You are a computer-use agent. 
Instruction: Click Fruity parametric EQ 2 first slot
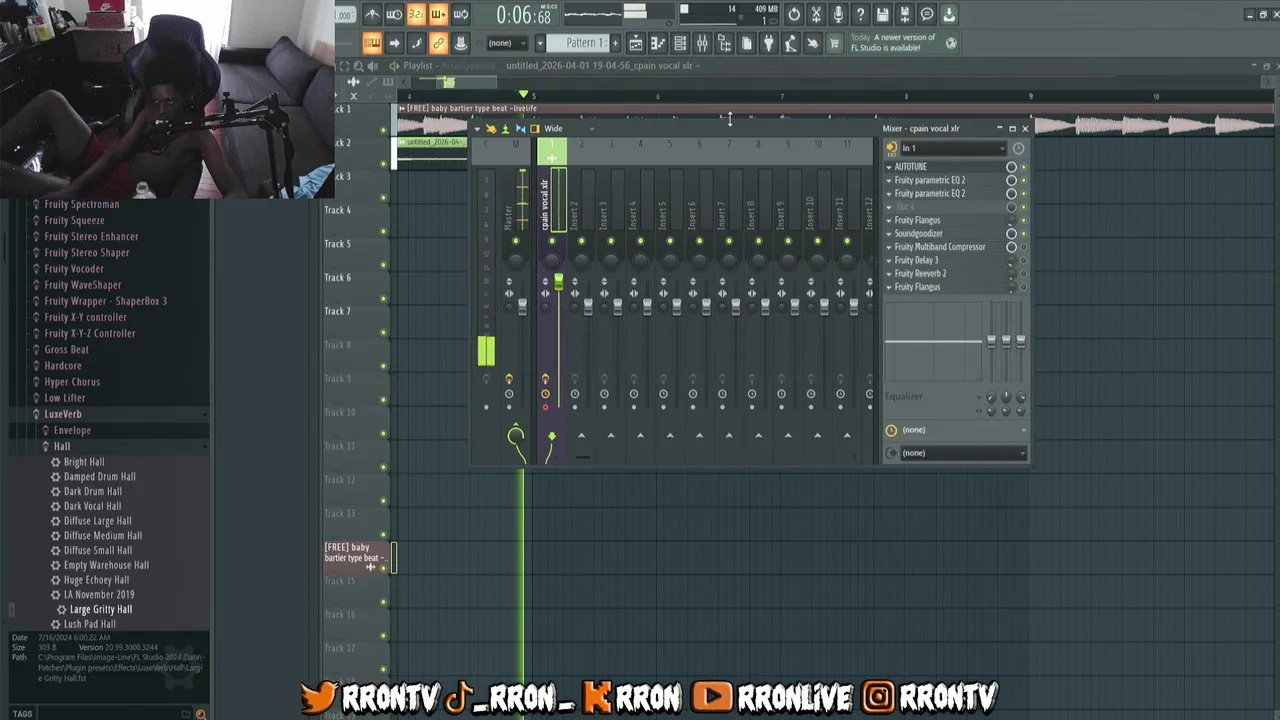coord(930,180)
